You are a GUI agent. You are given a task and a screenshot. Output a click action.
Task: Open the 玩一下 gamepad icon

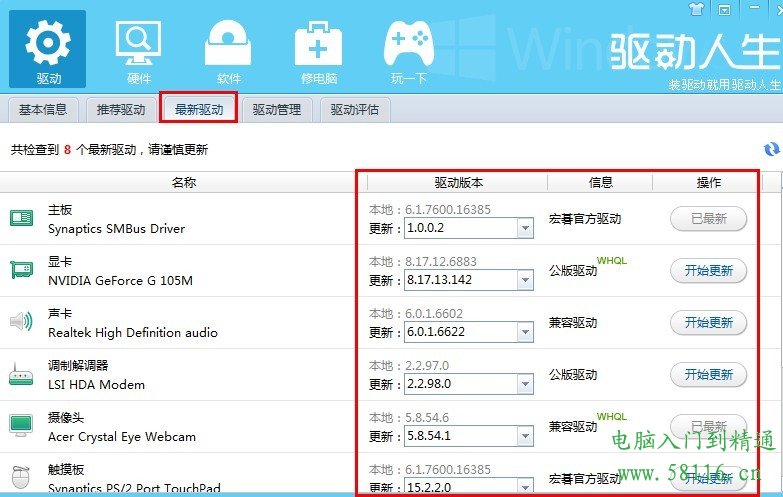(408, 46)
